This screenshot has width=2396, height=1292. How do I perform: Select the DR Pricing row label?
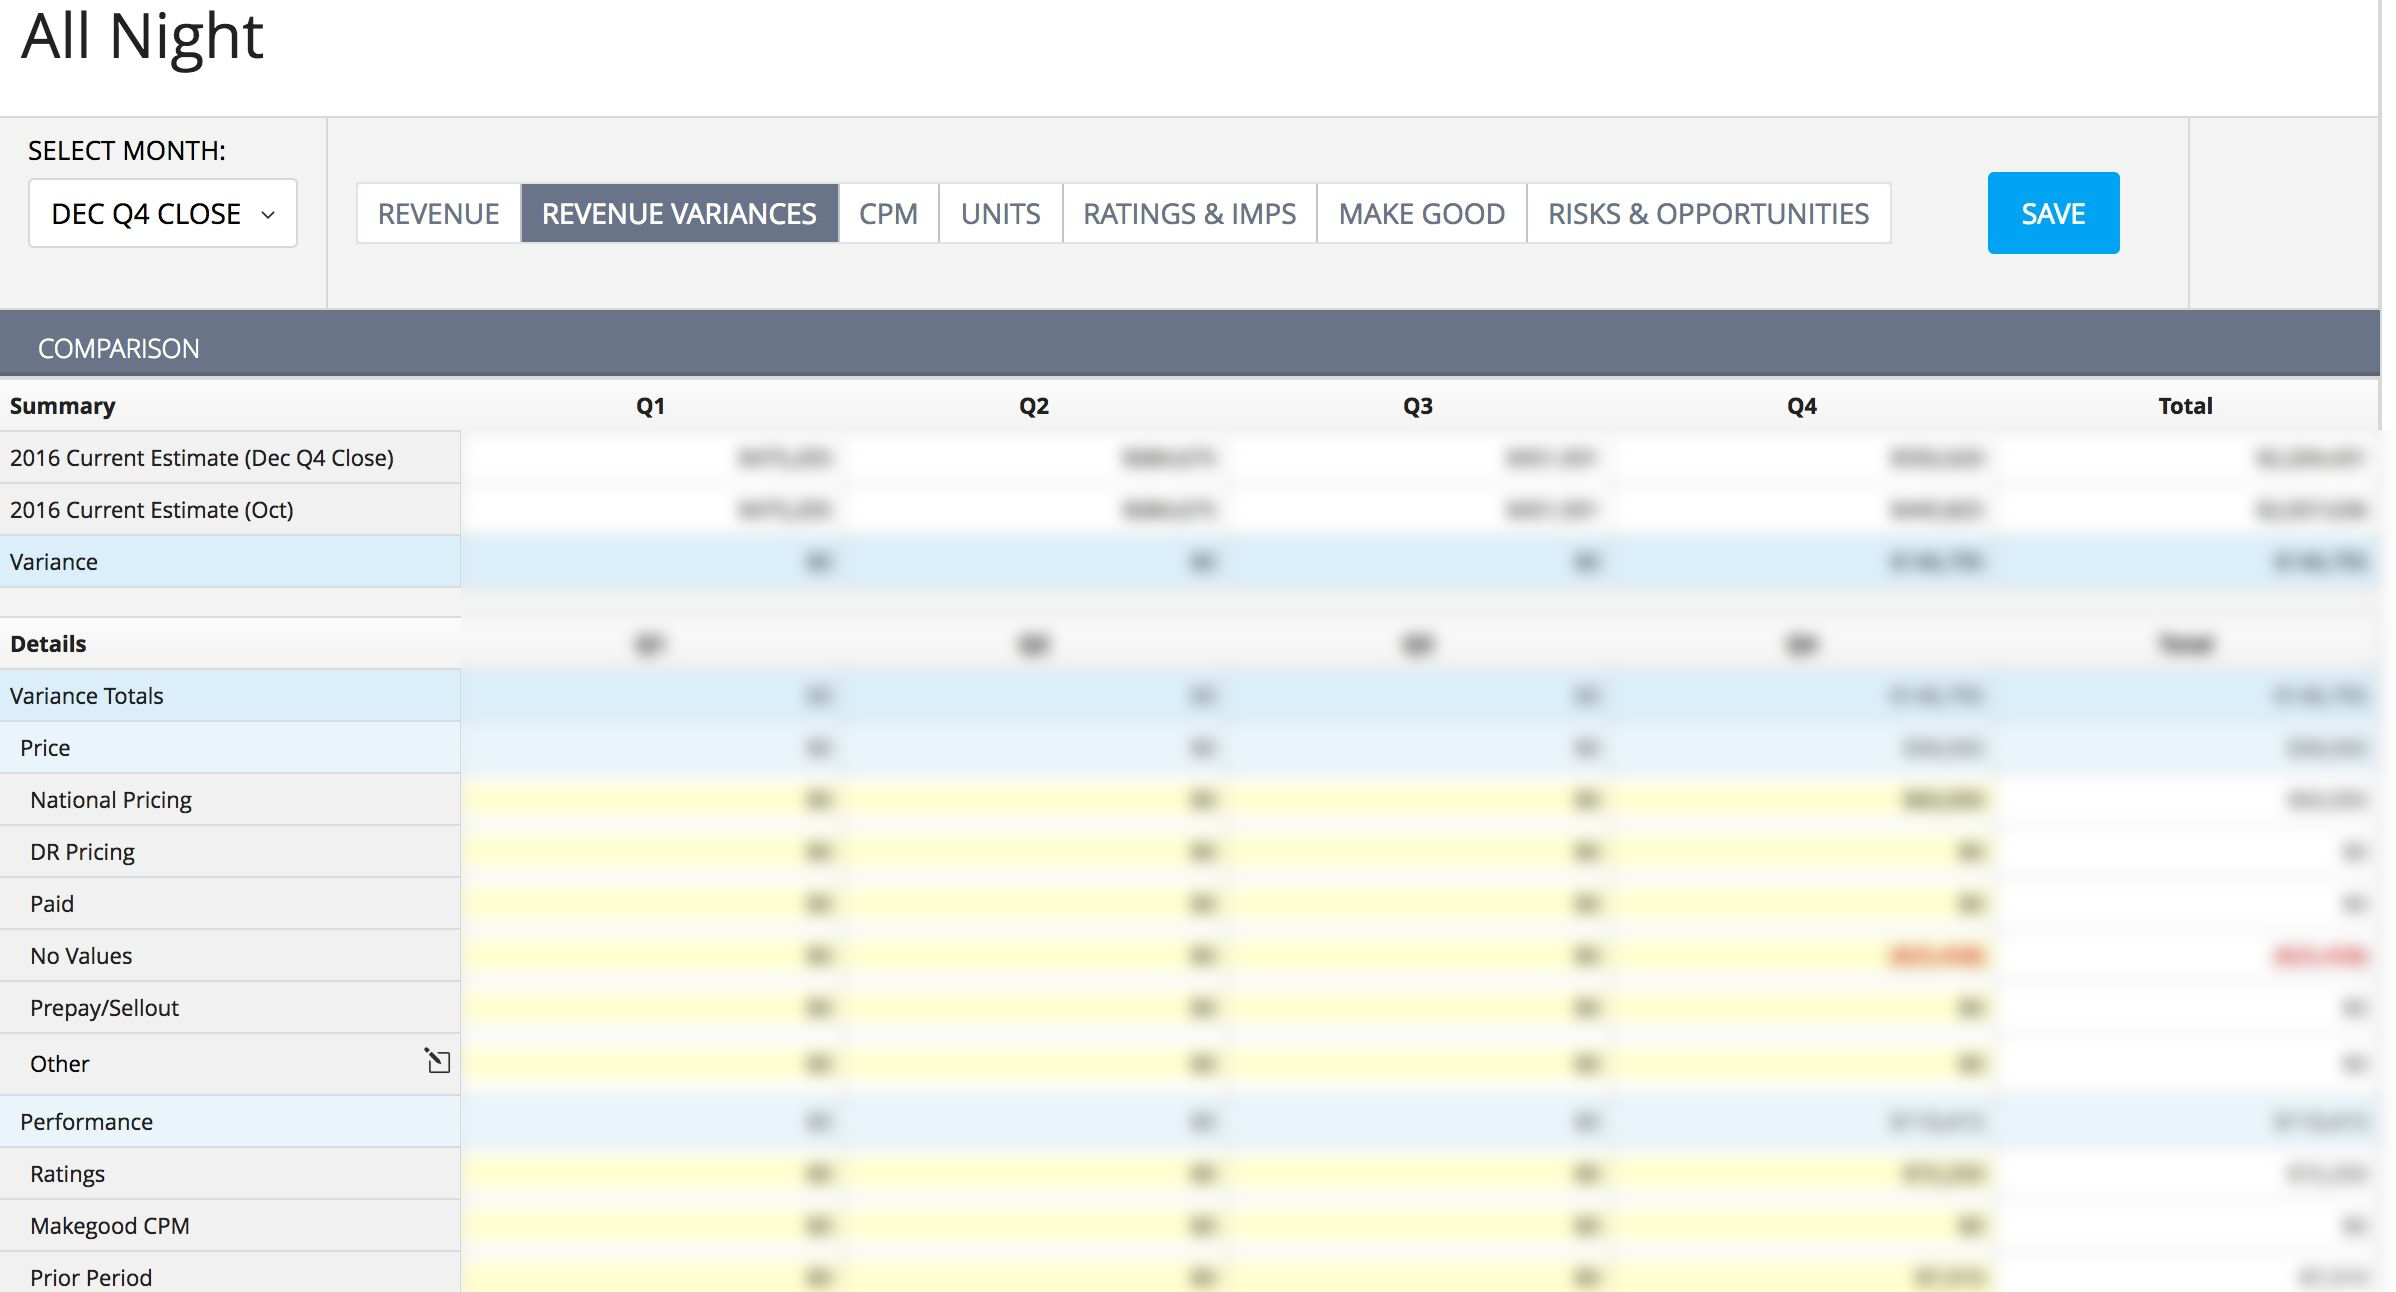82,852
